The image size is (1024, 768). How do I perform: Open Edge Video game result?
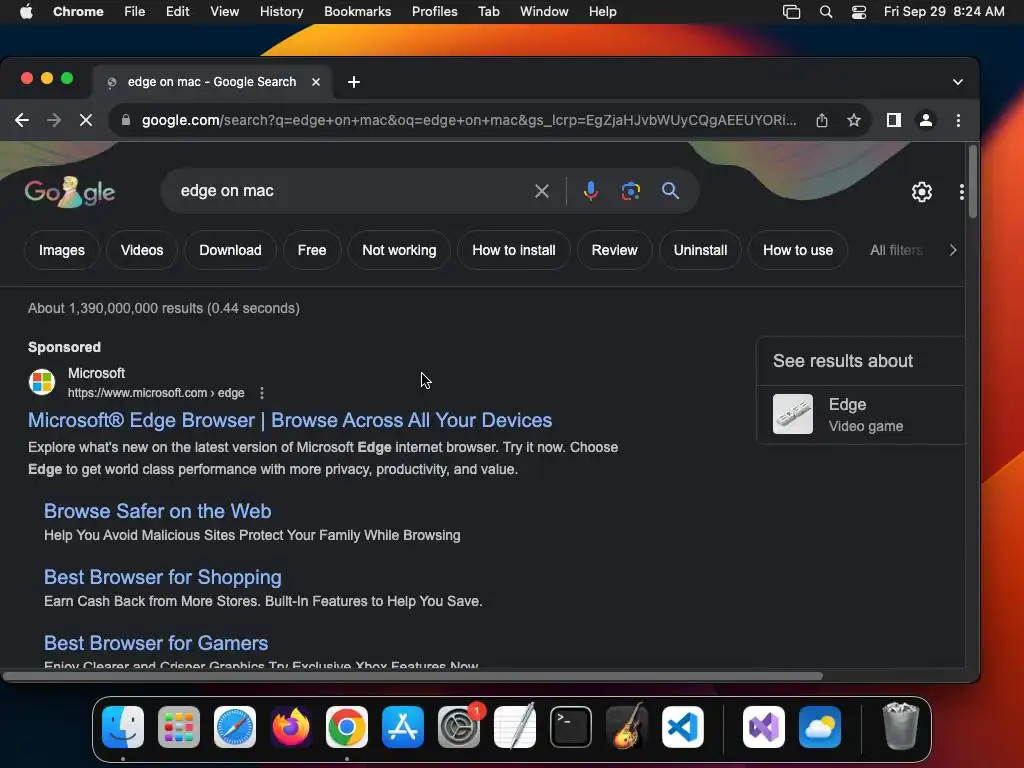[861, 415]
